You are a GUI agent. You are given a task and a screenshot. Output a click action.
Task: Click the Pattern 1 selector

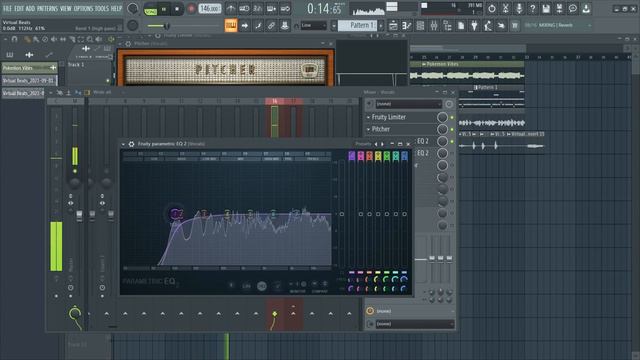[x=358, y=25]
